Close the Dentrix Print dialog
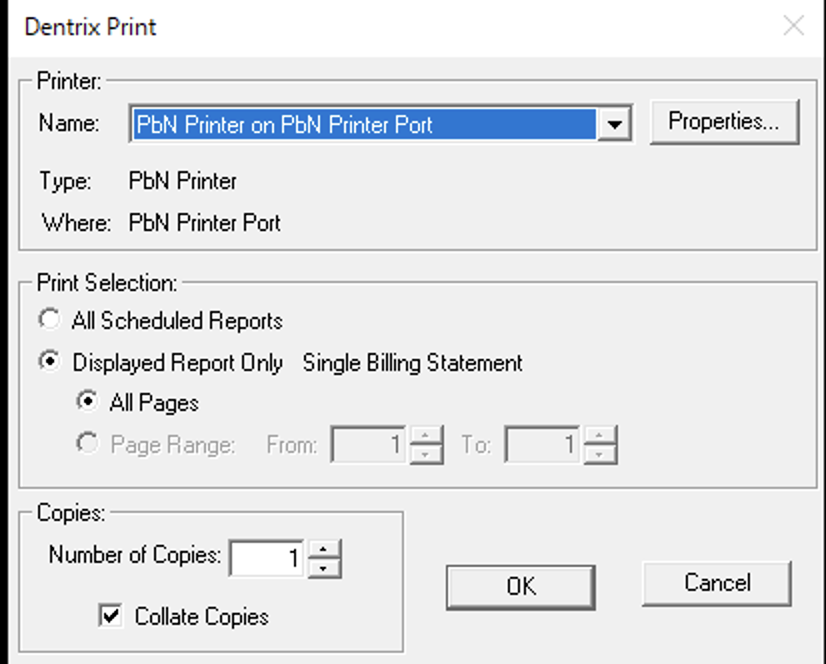Screen dimensions: 826x664 coord(793,25)
